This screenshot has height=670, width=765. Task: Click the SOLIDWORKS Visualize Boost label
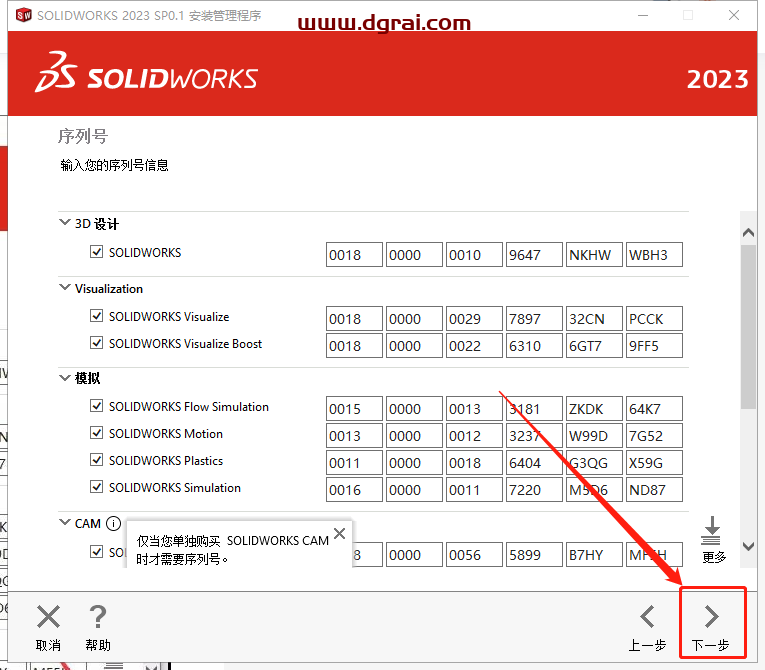pyautogui.click(x=185, y=344)
